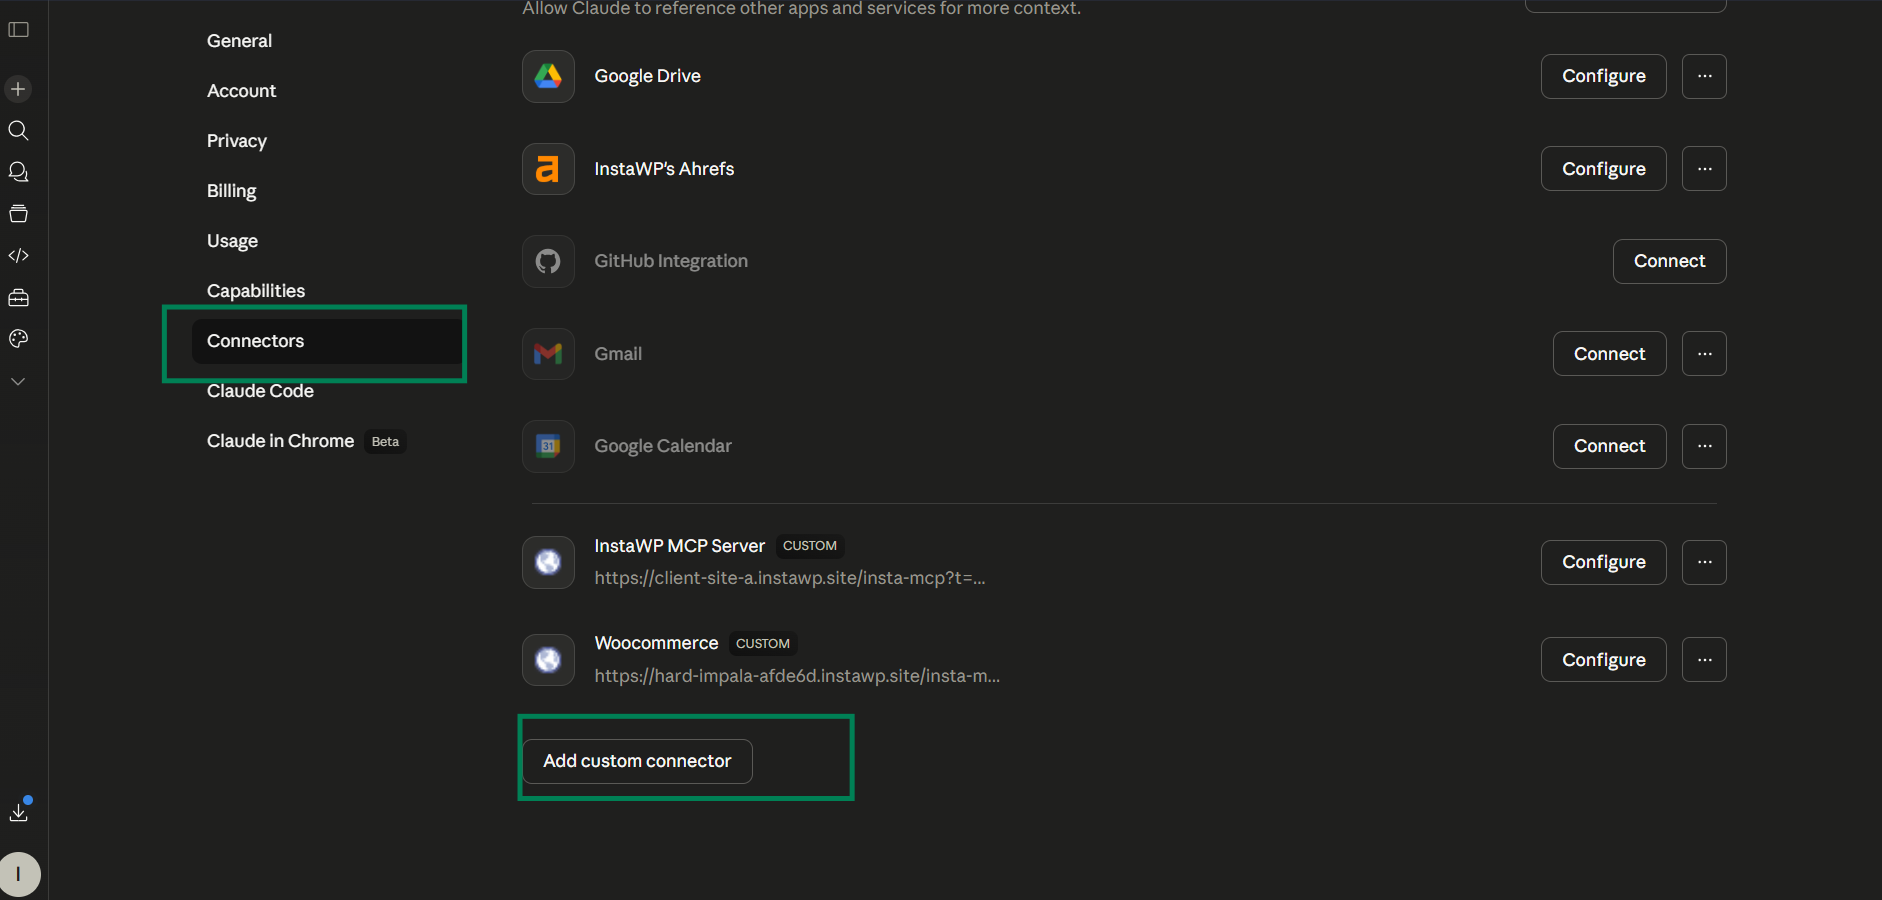Open the code brackets icon
Screen dimensions: 1882x900
tap(18, 256)
